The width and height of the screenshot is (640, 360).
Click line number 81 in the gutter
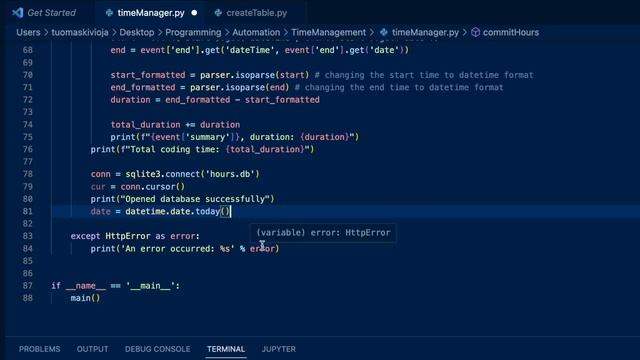(x=27, y=211)
